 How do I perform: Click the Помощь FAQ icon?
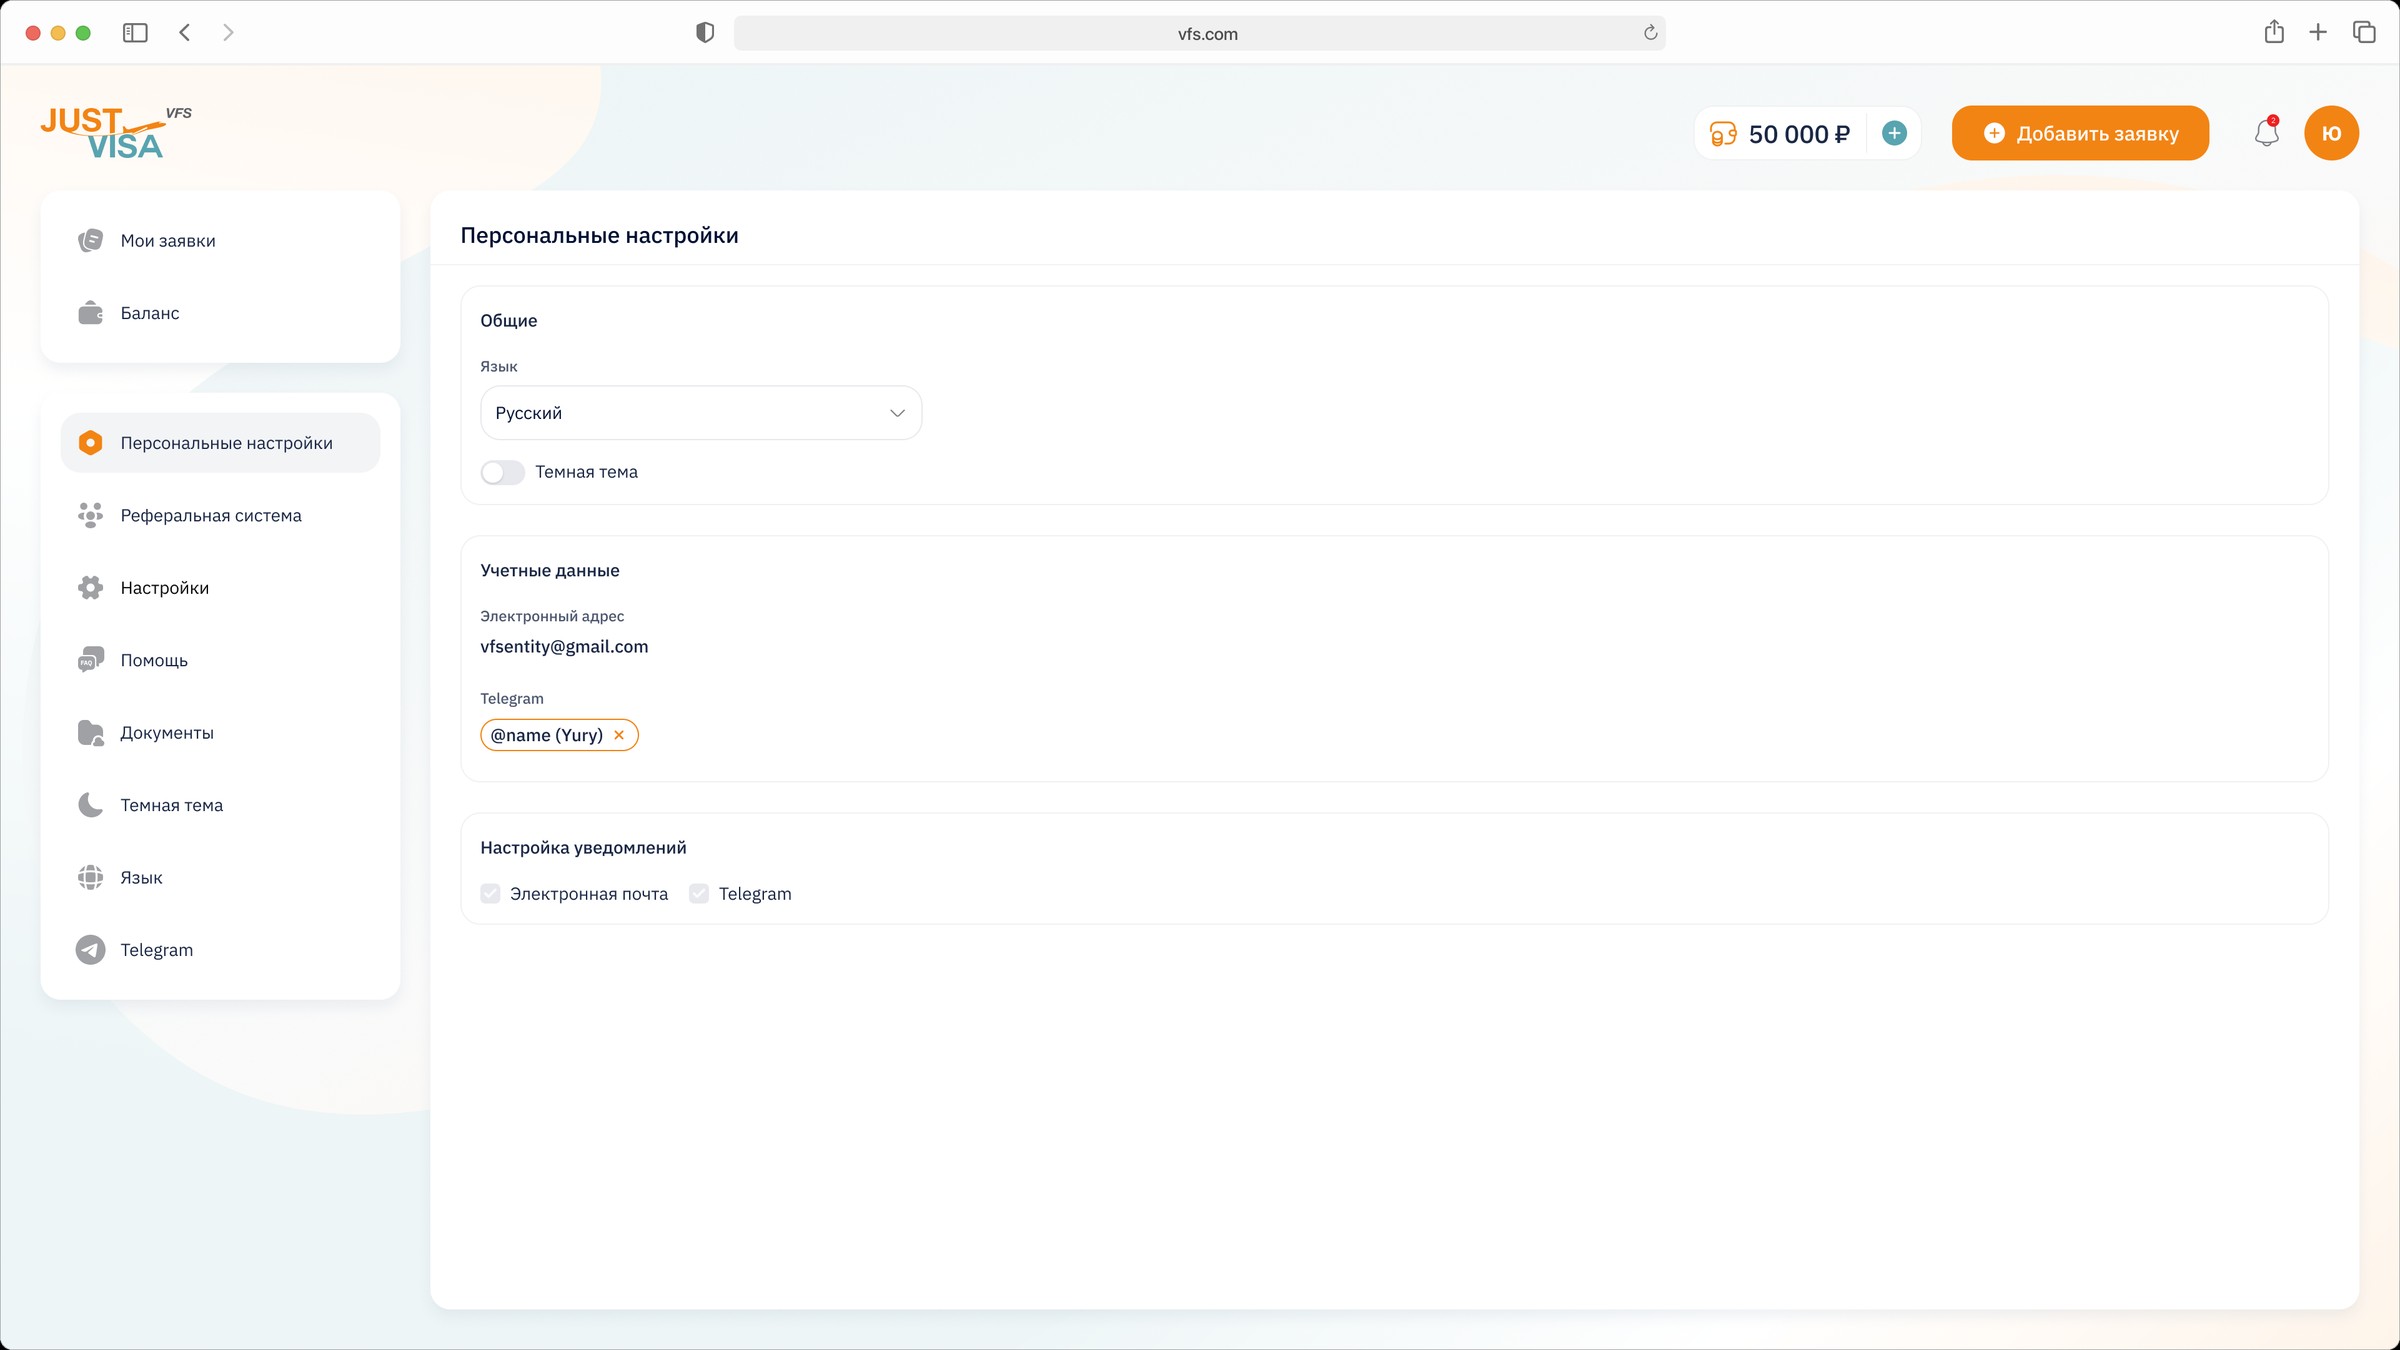(x=90, y=660)
